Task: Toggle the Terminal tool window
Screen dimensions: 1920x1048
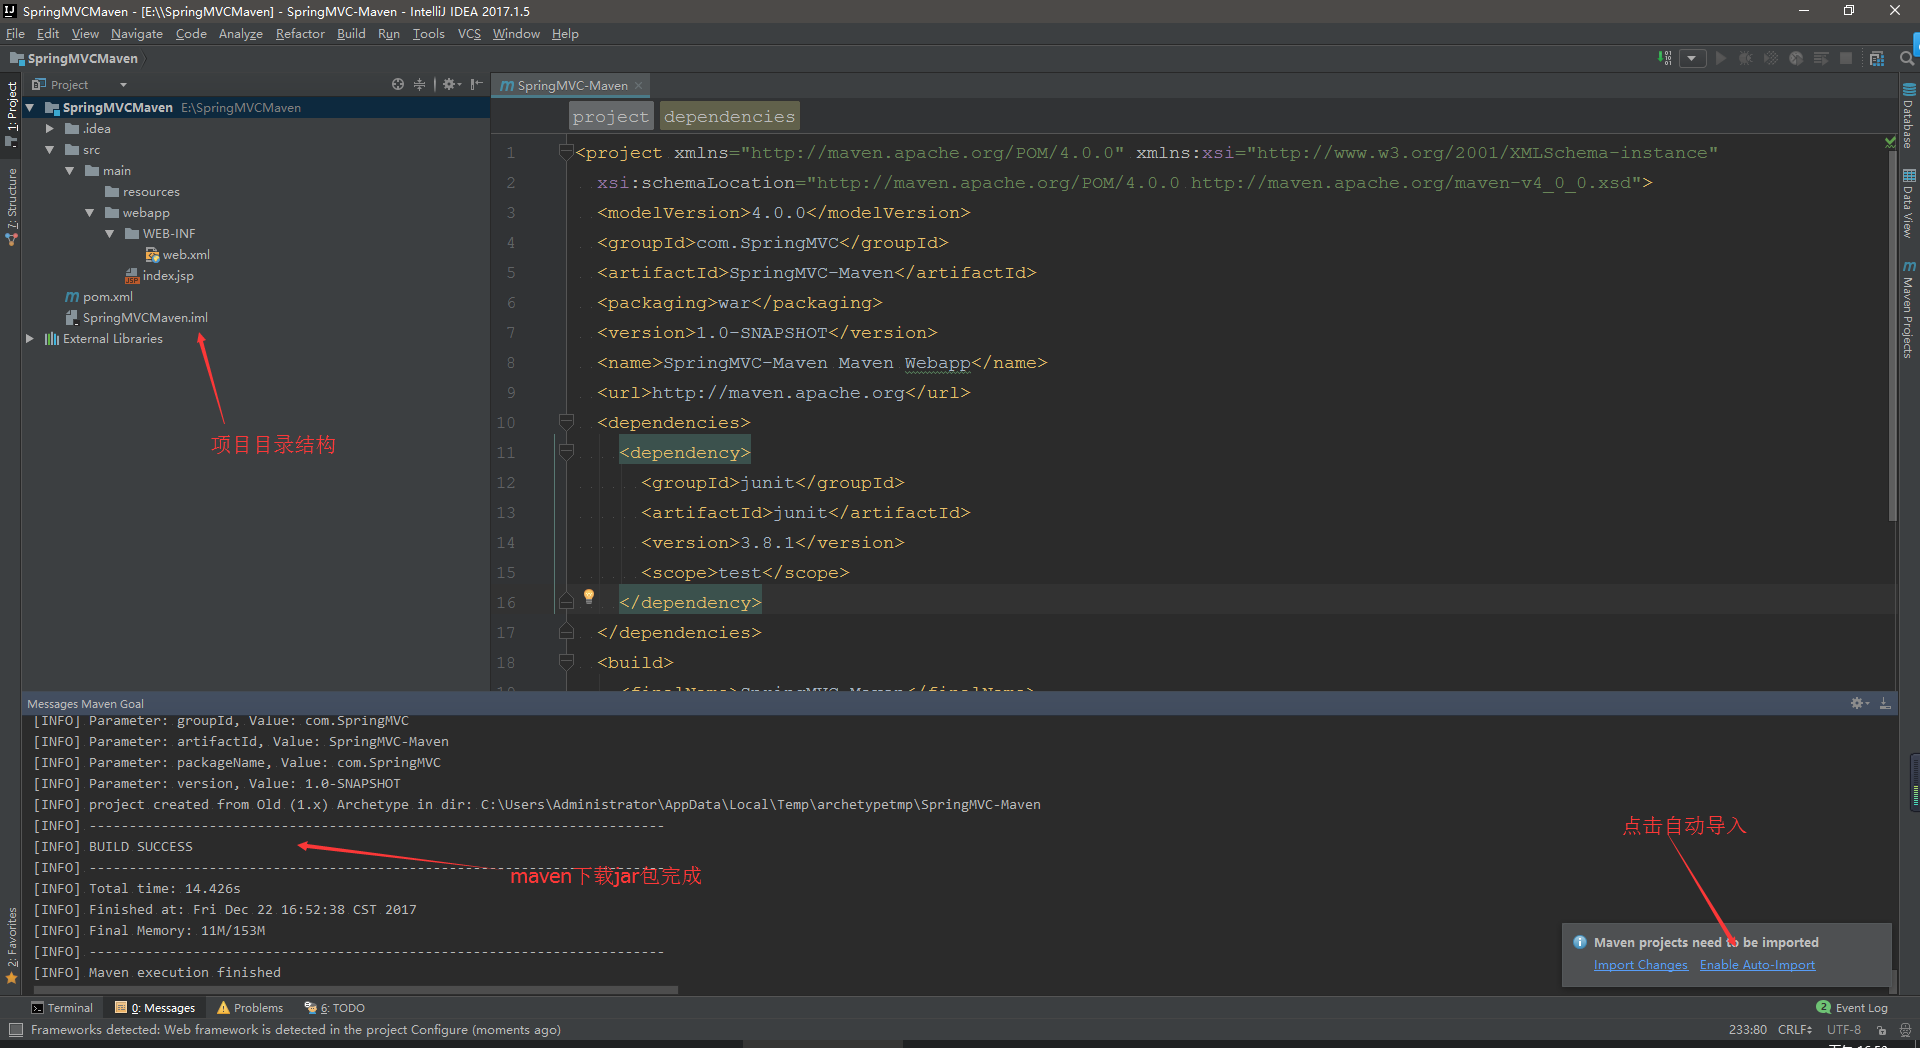Action: point(62,1008)
